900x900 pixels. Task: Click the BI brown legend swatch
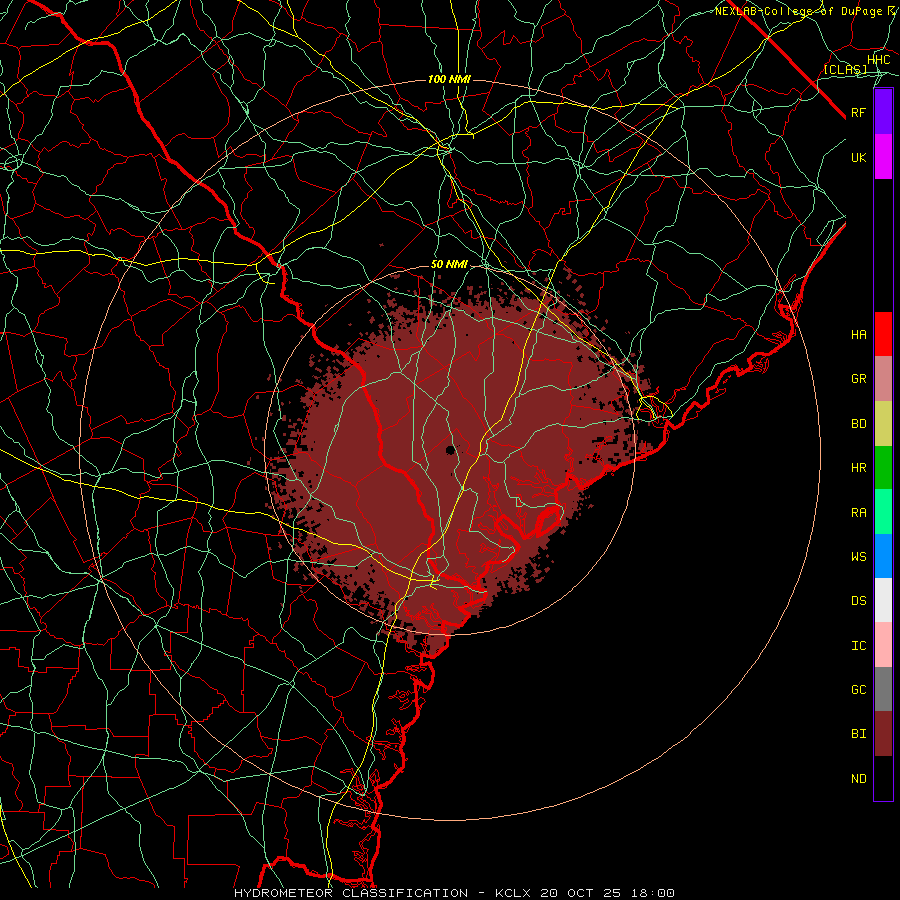(883, 734)
